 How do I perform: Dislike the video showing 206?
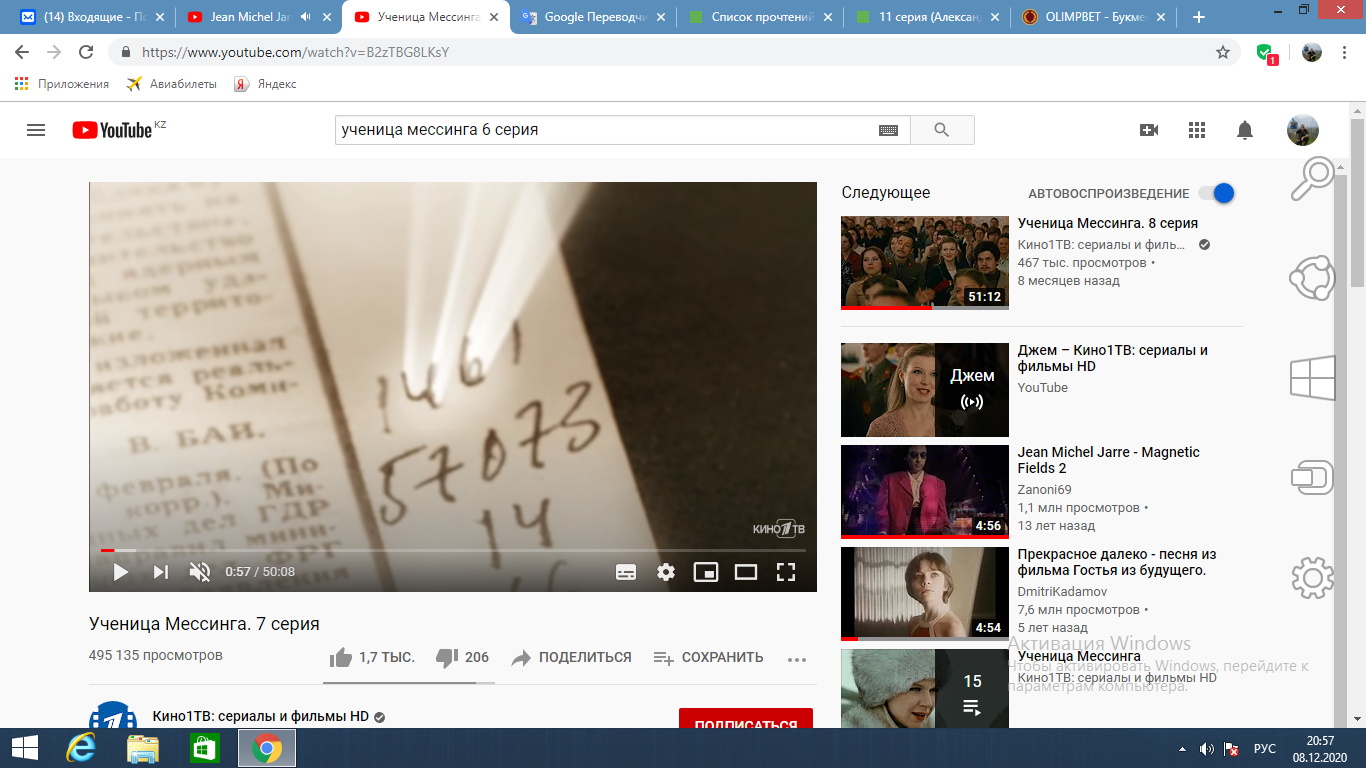tap(463, 657)
